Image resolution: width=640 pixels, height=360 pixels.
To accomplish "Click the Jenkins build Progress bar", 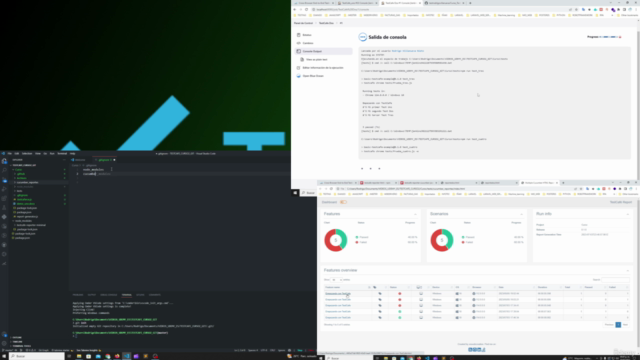I will 608,37.
